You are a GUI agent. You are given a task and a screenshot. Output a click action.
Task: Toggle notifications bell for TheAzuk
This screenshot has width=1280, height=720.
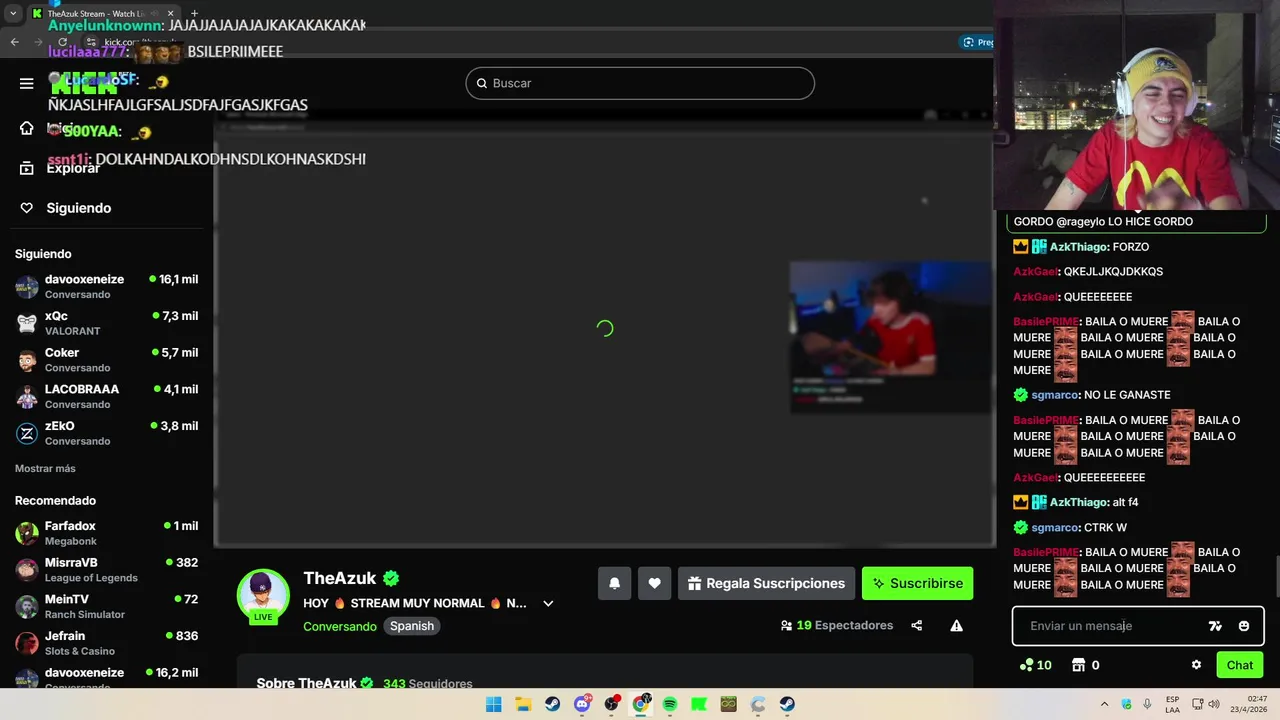(614, 584)
